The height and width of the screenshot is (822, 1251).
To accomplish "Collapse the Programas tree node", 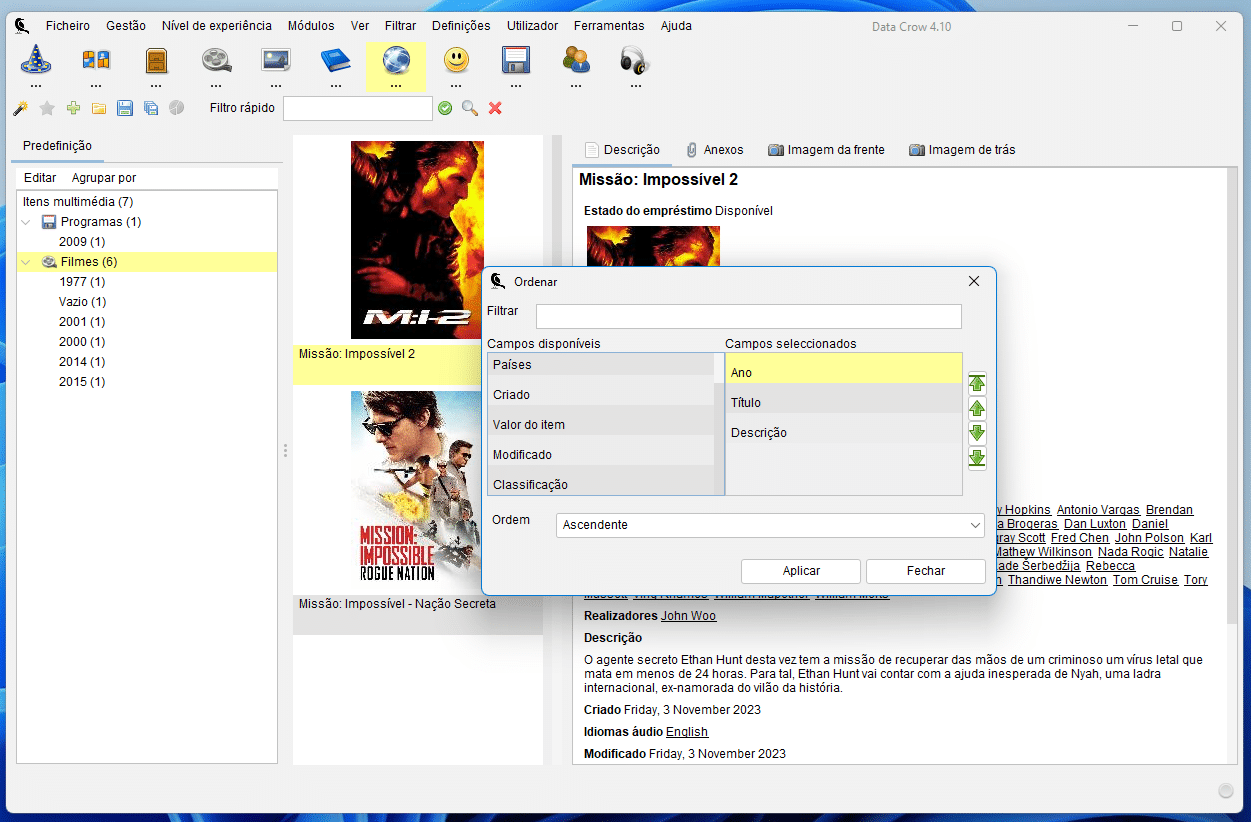I will 27,222.
